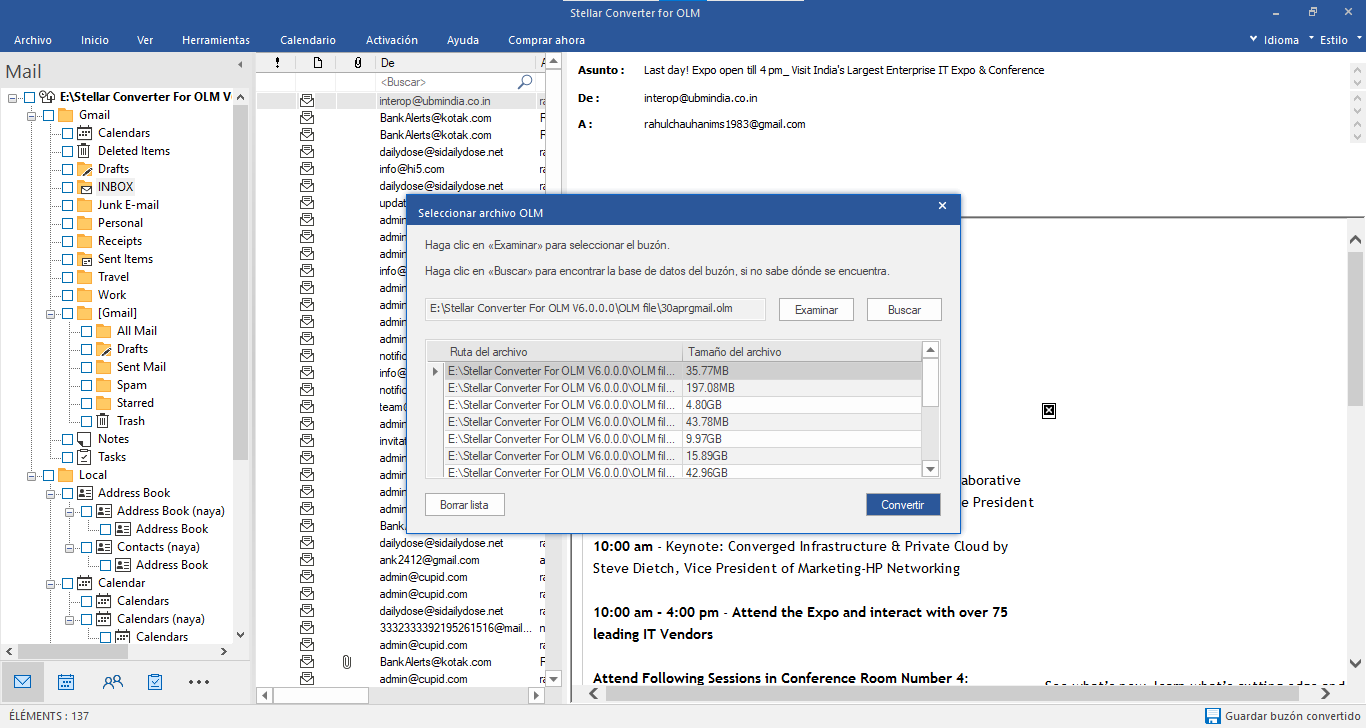Click the Convertir button
This screenshot has width=1366, height=728.
[x=902, y=505]
